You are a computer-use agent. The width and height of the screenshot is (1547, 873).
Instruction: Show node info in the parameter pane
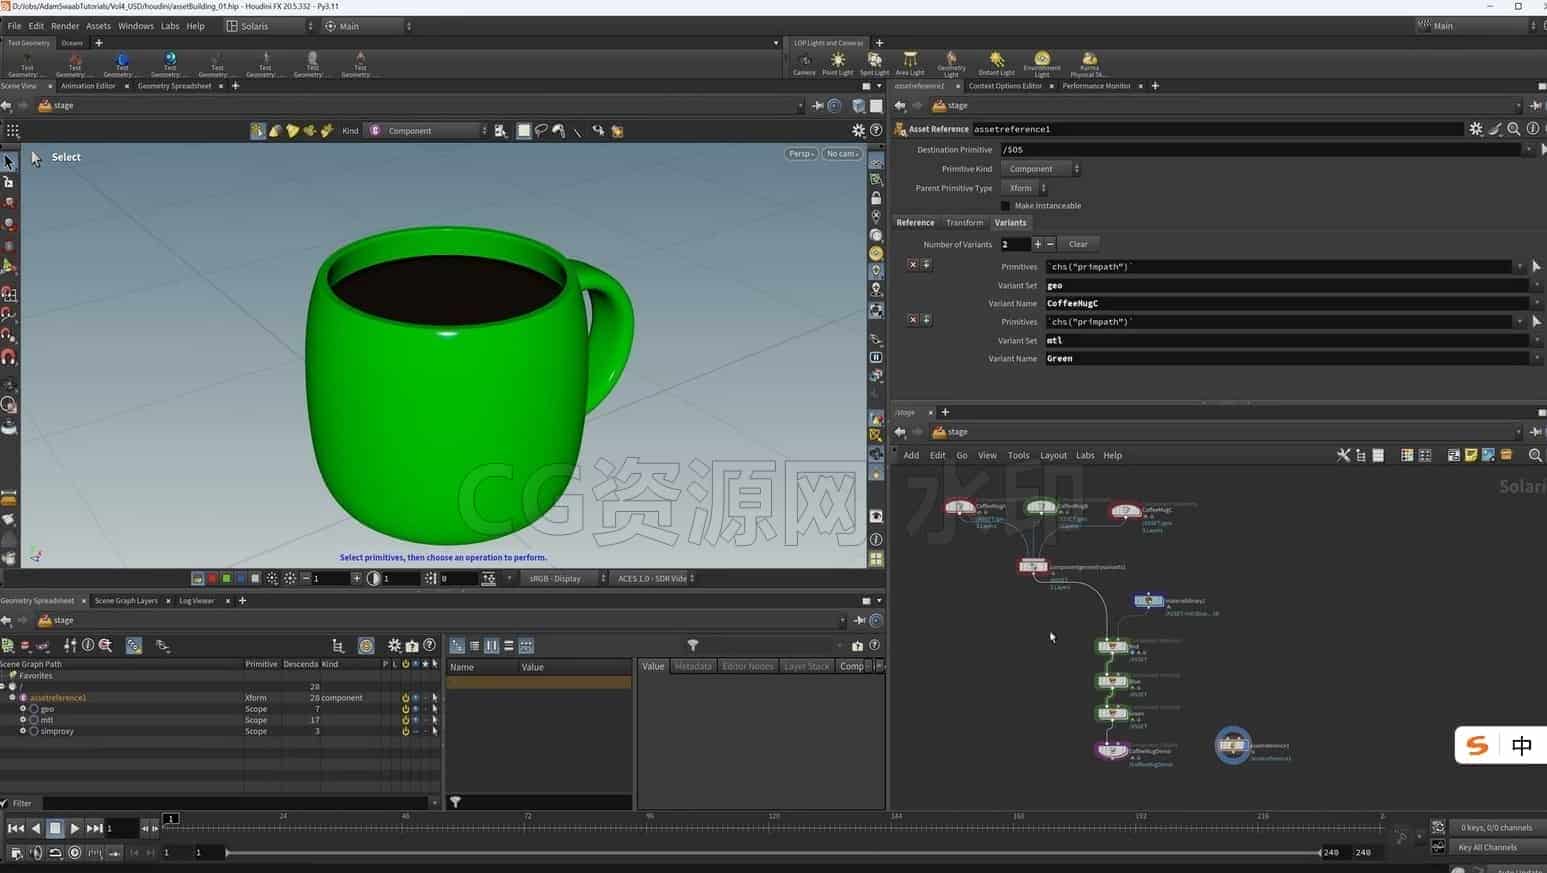(1533, 129)
